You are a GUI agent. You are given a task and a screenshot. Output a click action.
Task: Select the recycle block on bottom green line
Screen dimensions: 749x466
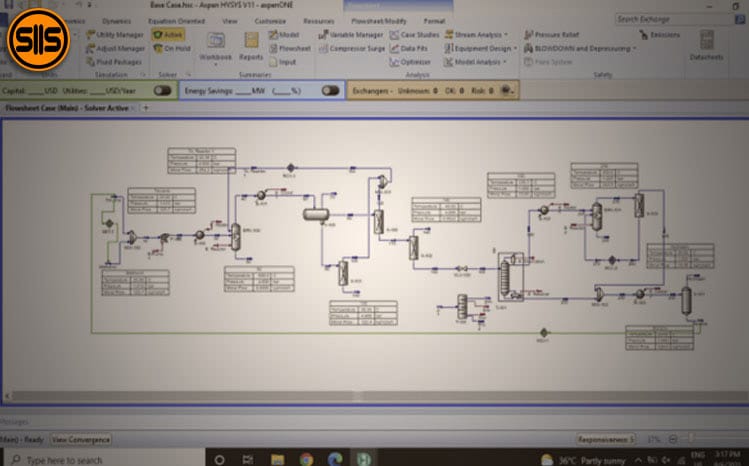pos(544,333)
